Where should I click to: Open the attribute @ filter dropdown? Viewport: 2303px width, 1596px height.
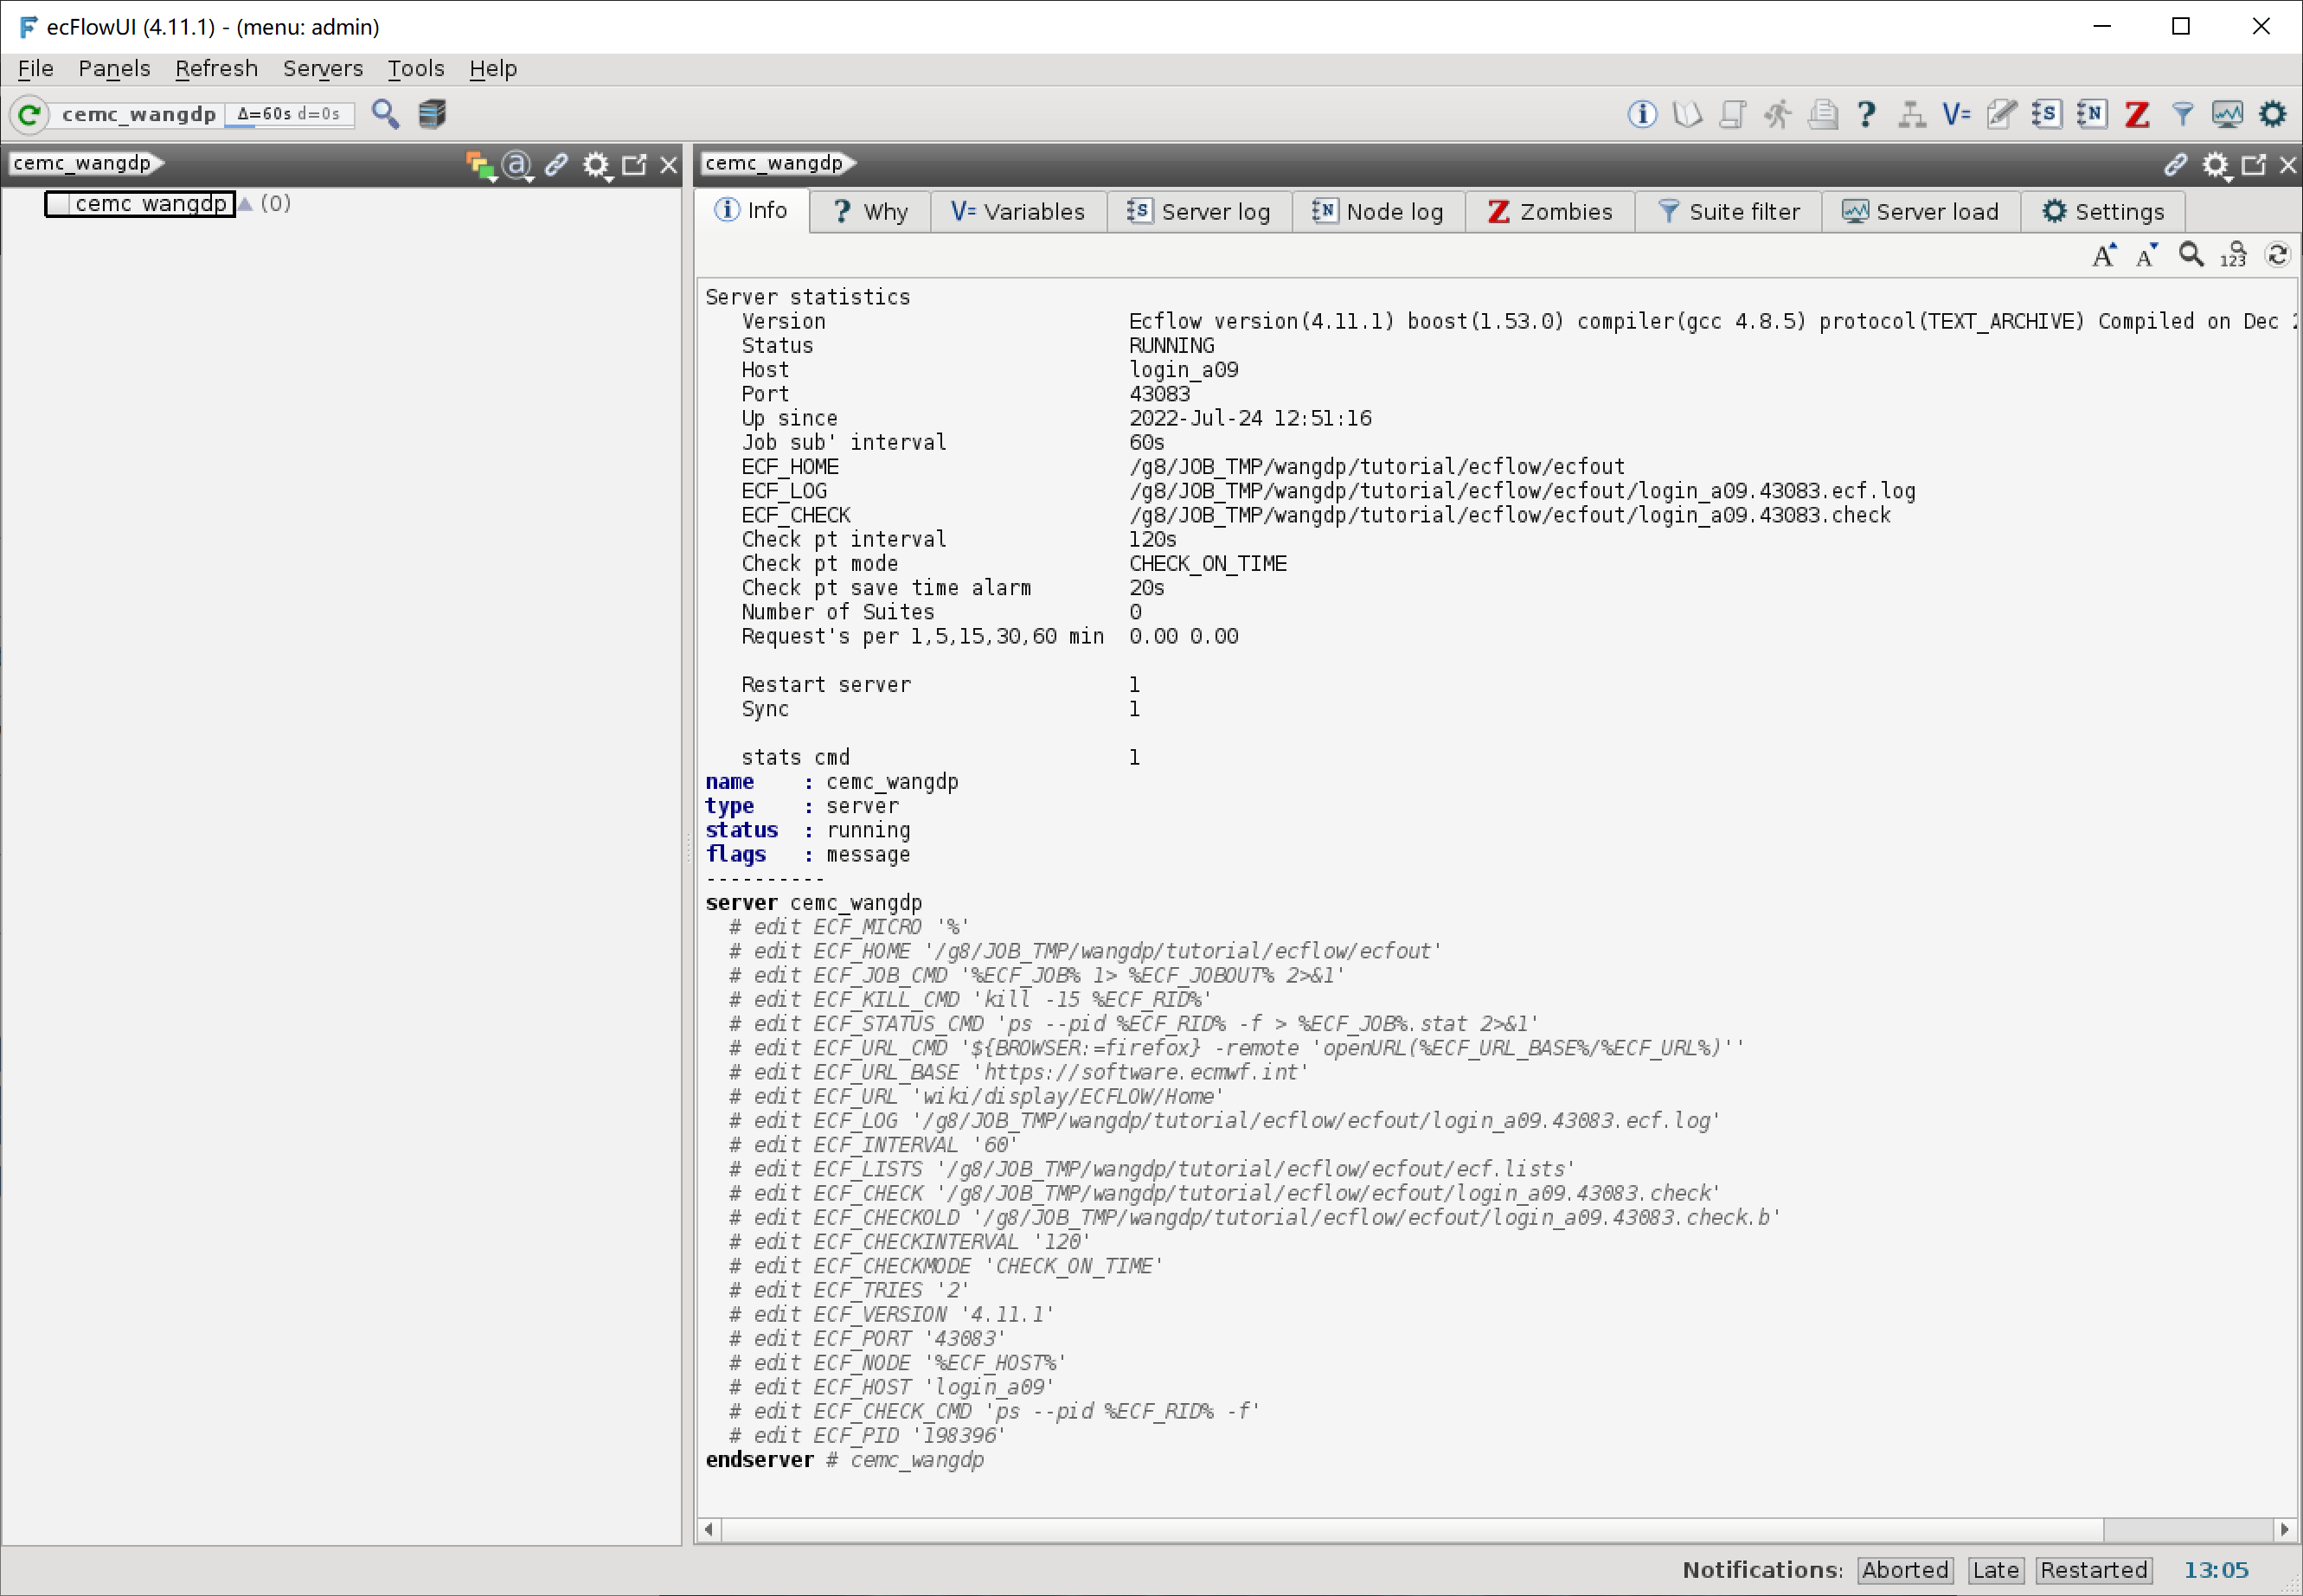[x=518, y=165]
